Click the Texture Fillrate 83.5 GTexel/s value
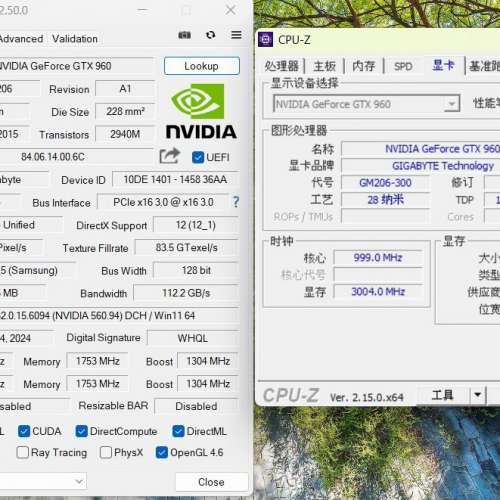The height and width of the screenshot is (500, 500). (x=187, y=248)
